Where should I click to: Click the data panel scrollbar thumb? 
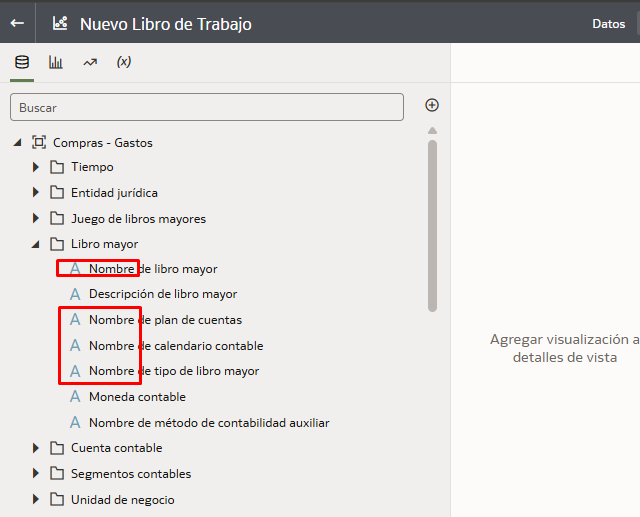pyautogui.click(x=433, y=226)
